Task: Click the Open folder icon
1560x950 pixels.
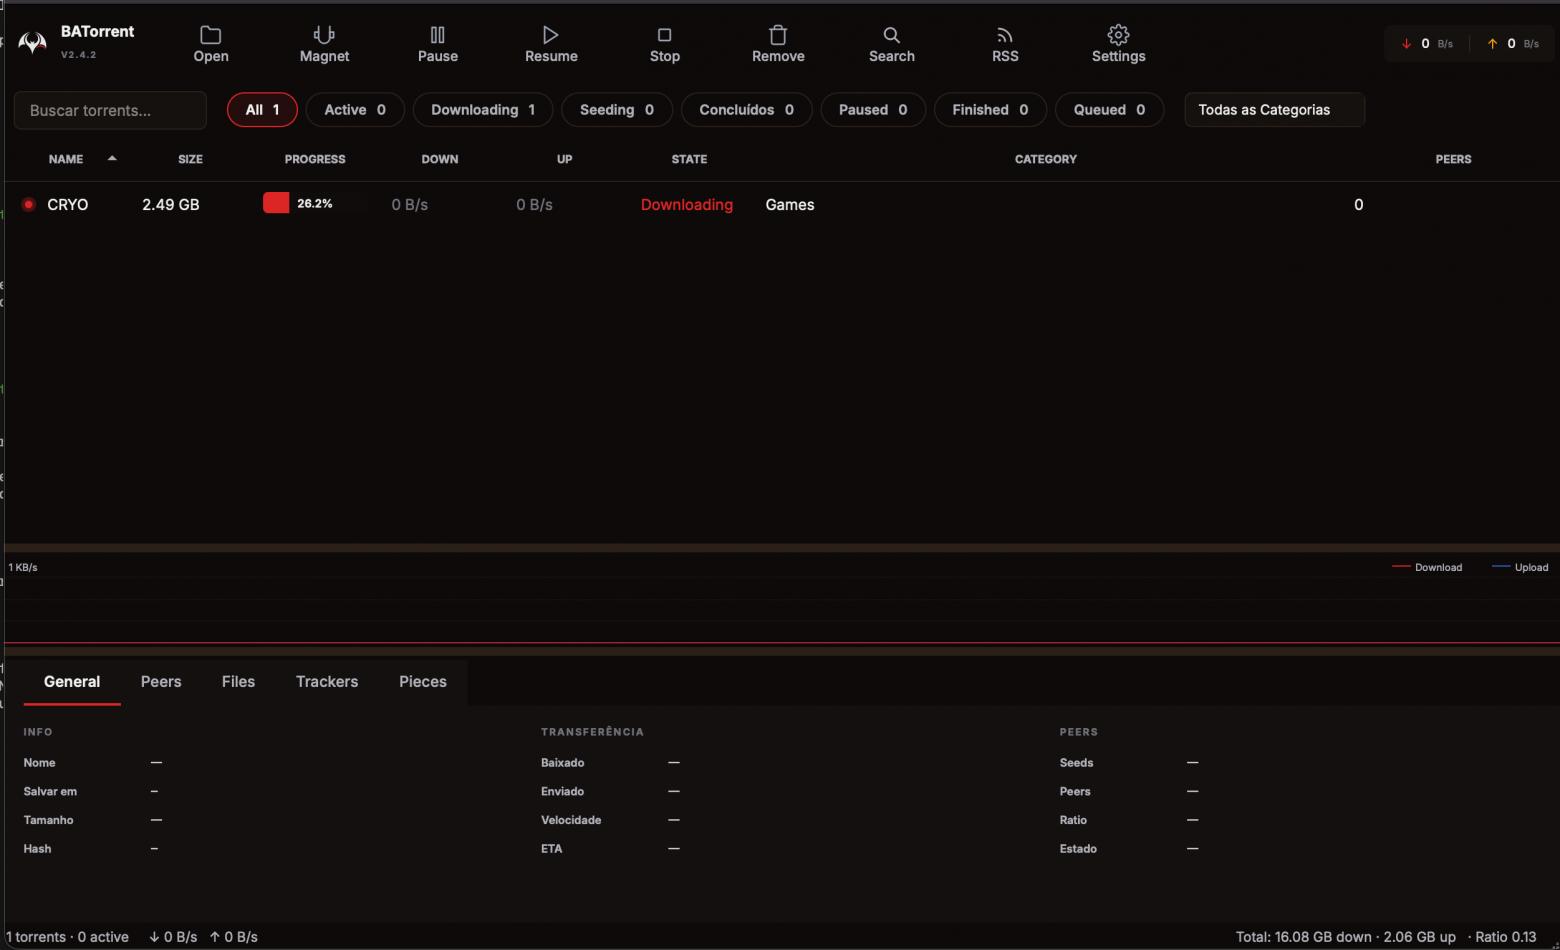Action: tap(210, 35)
